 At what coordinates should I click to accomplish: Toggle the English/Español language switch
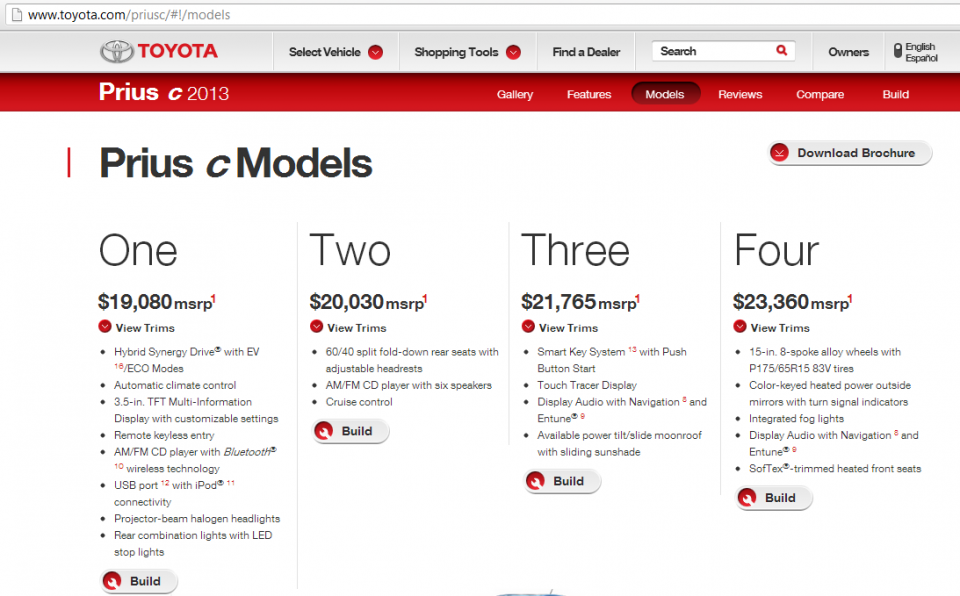(898, 51)
